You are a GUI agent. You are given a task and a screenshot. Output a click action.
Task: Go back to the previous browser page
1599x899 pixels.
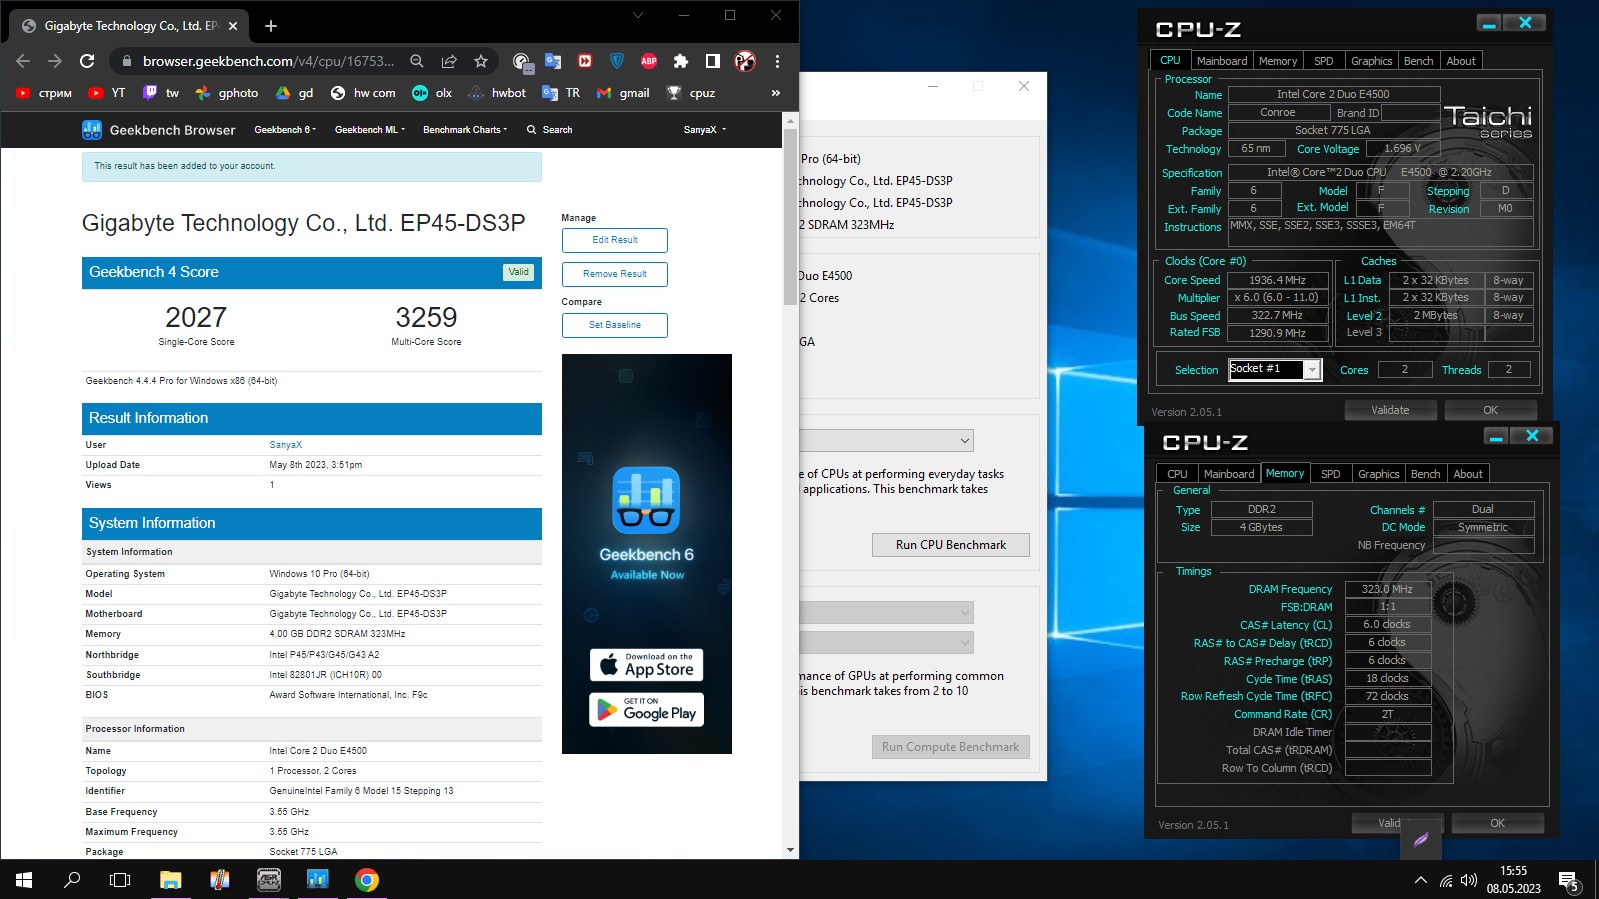(x=23, y=61)
